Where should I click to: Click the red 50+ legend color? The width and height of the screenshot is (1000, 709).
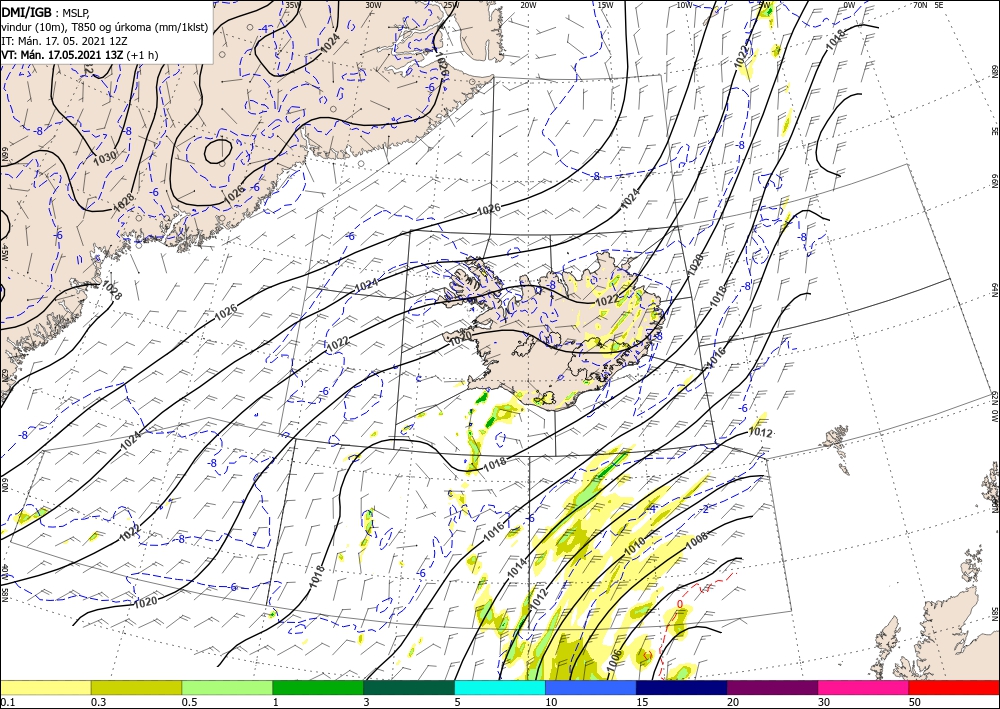[954, 687]
